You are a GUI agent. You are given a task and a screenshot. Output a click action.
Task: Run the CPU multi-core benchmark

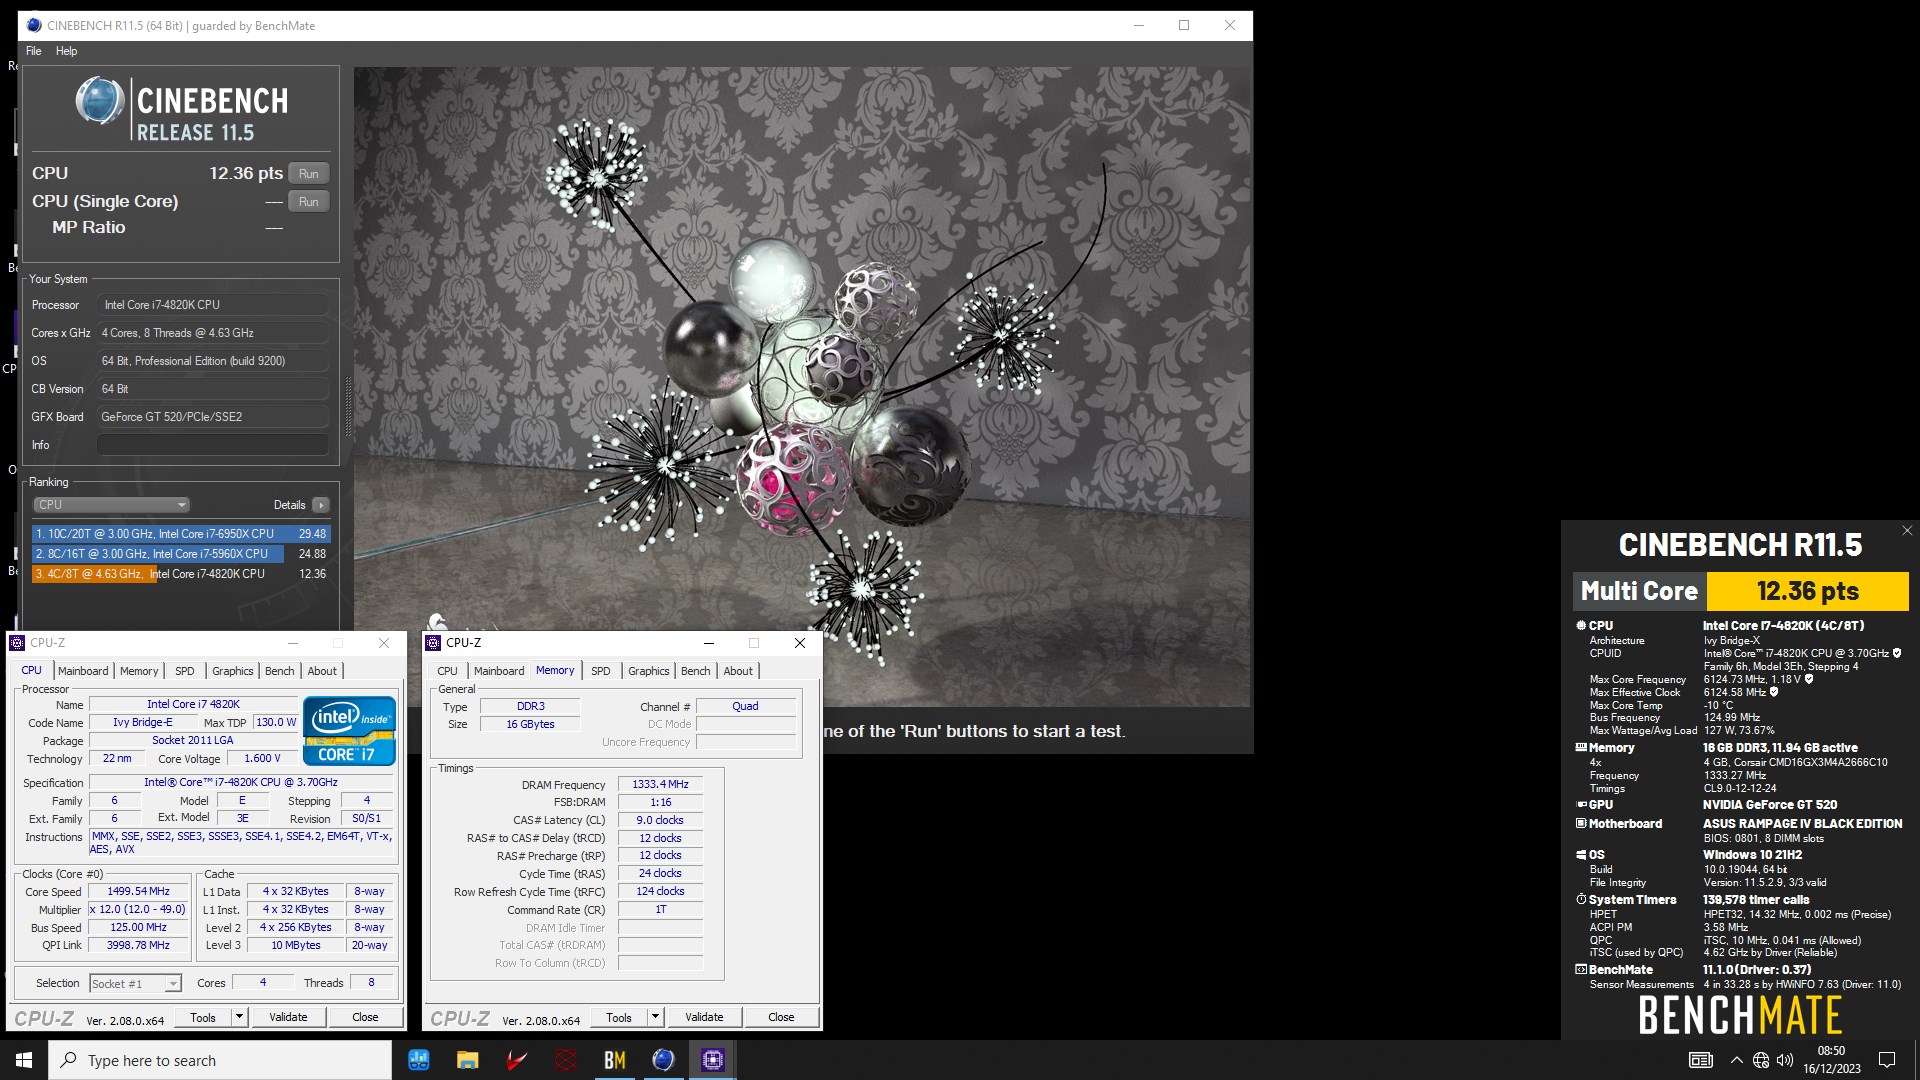pyautogui.click(x=308, y=174)
